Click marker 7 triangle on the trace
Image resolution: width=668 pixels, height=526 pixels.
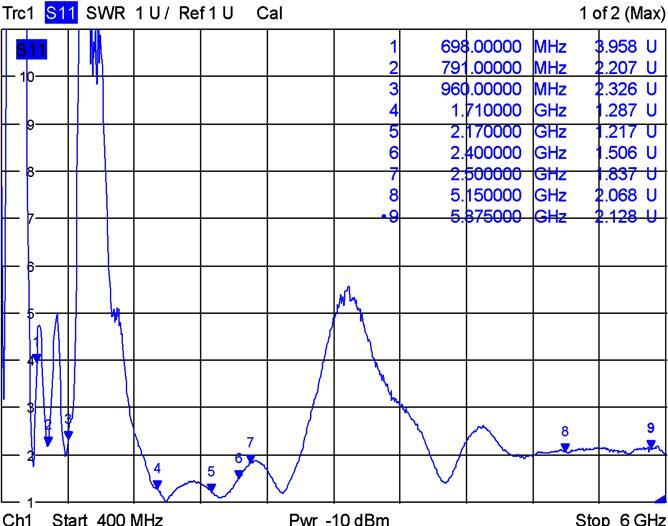[x=251, y=459]
